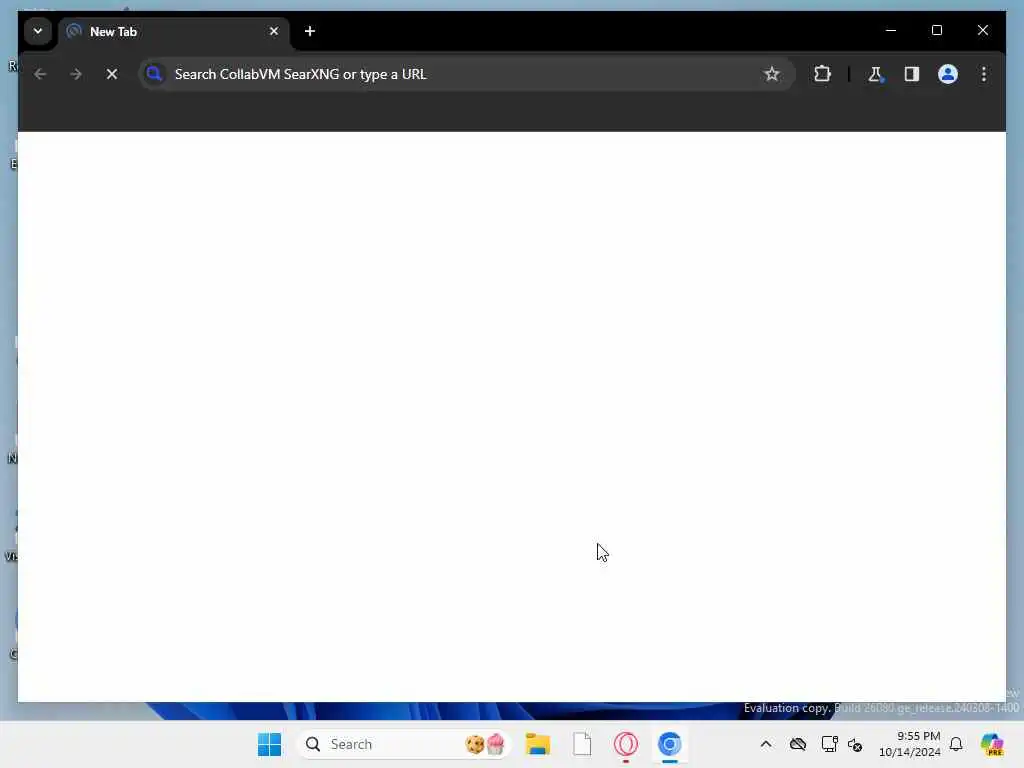Maximize the browser window
Viewport: 1024px width, 768px height.
[x=936, y=31]
